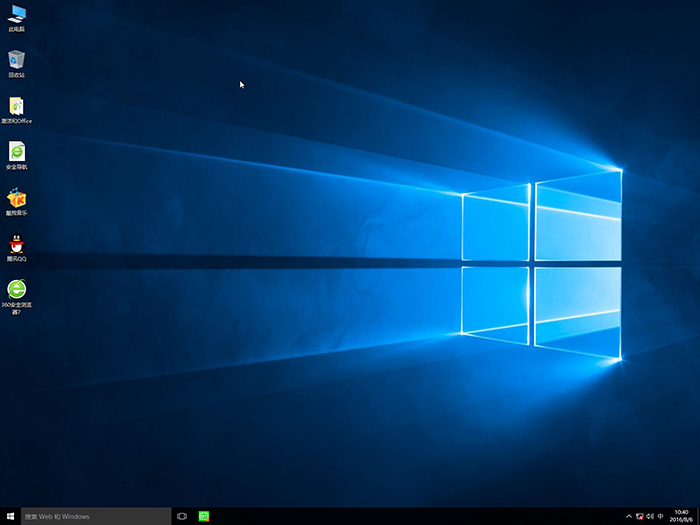Click the 360安全浏览器7 desktop icon
This screenshot has width=700, height=525.
pos(17,289)
